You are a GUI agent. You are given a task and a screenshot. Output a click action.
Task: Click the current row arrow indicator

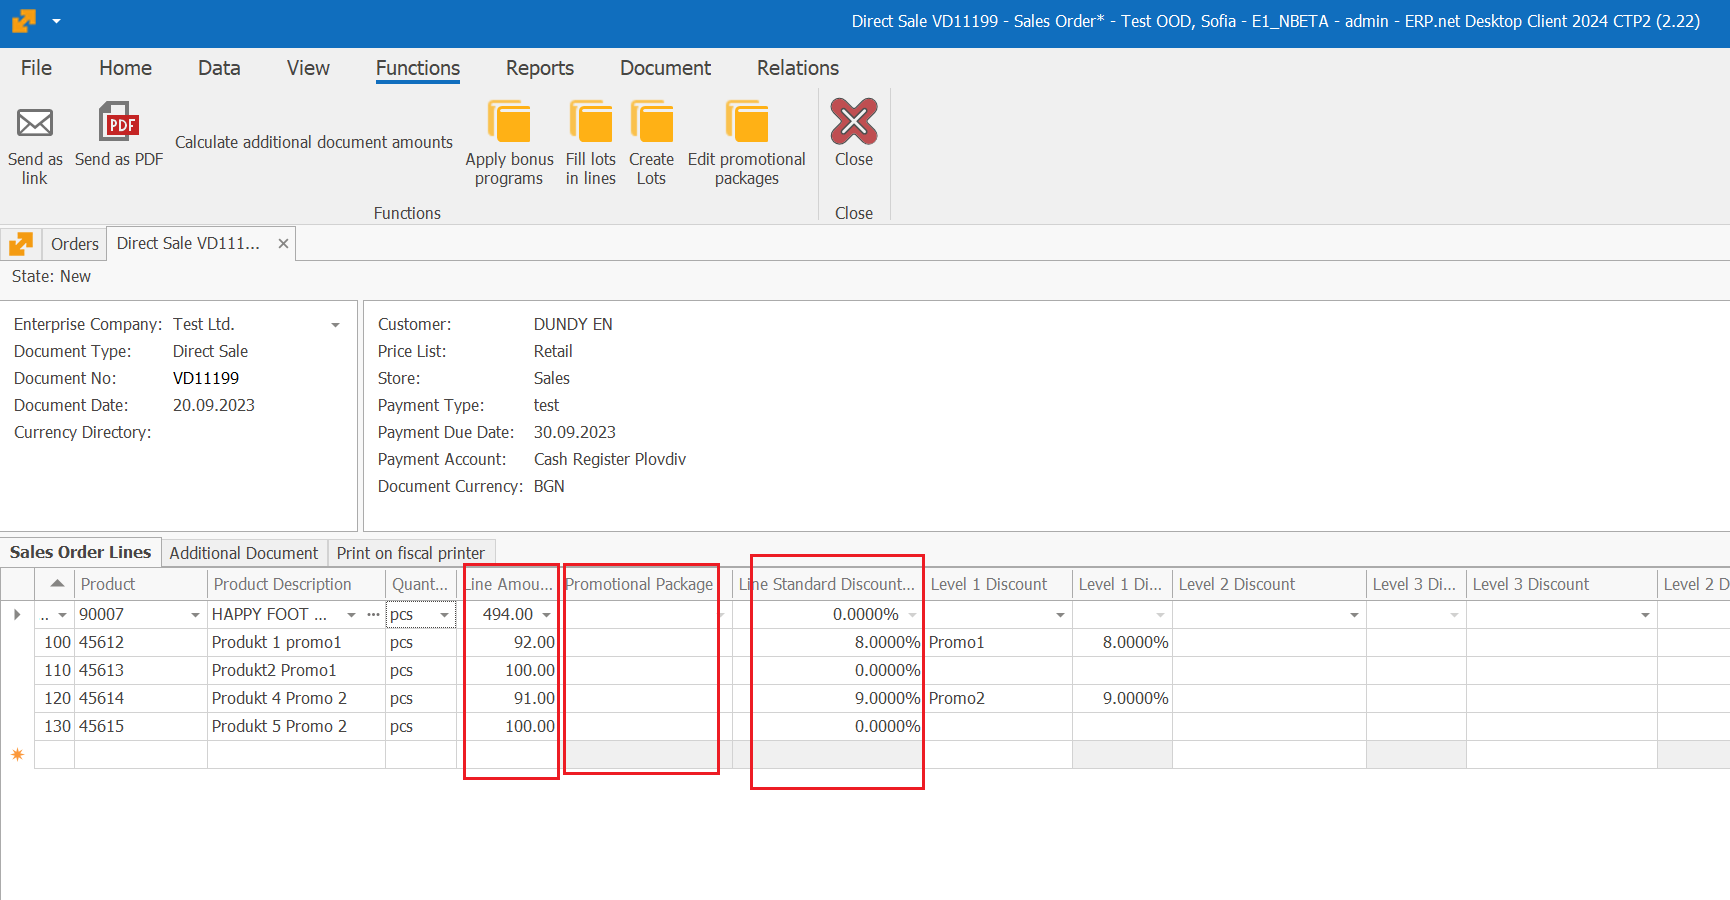17,614
